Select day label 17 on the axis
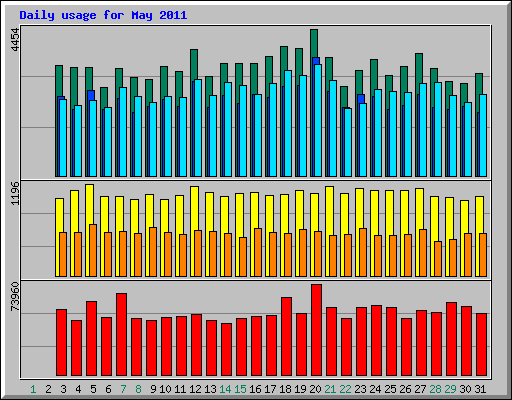The width and height of the screenshot is (512, 400). pyautogui.click(x=270, y=389)
